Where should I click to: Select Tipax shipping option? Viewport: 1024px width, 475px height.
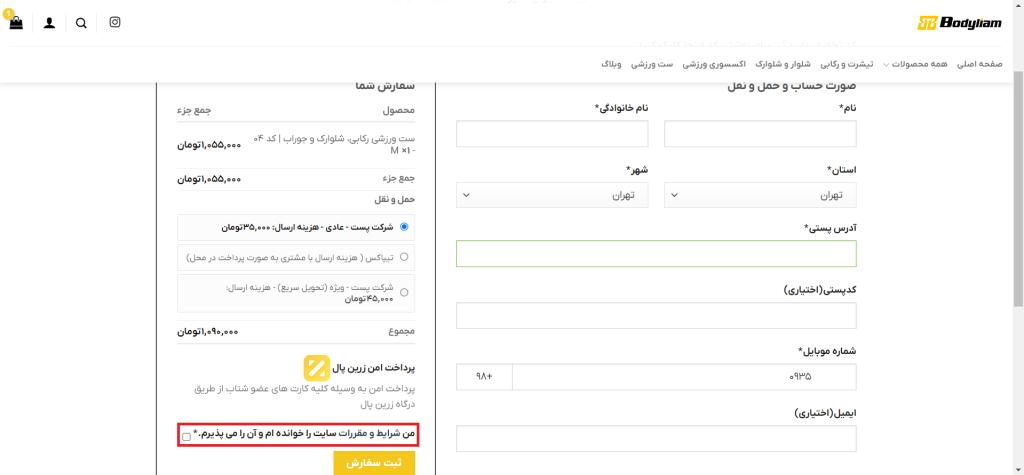404,257
